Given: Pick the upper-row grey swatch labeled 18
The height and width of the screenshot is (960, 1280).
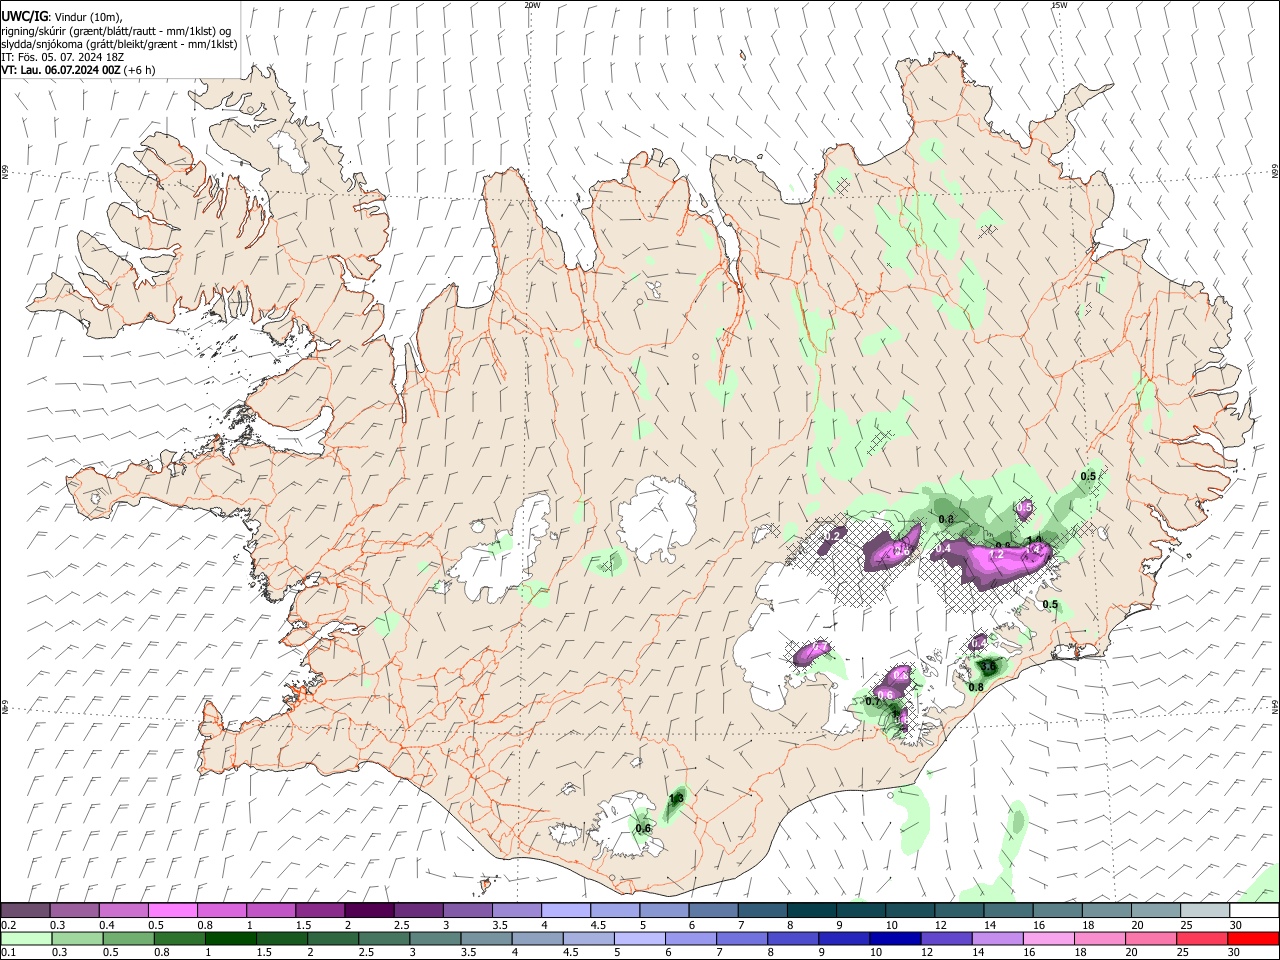Looking at the screenshot, I should (x=1106, y=910).
